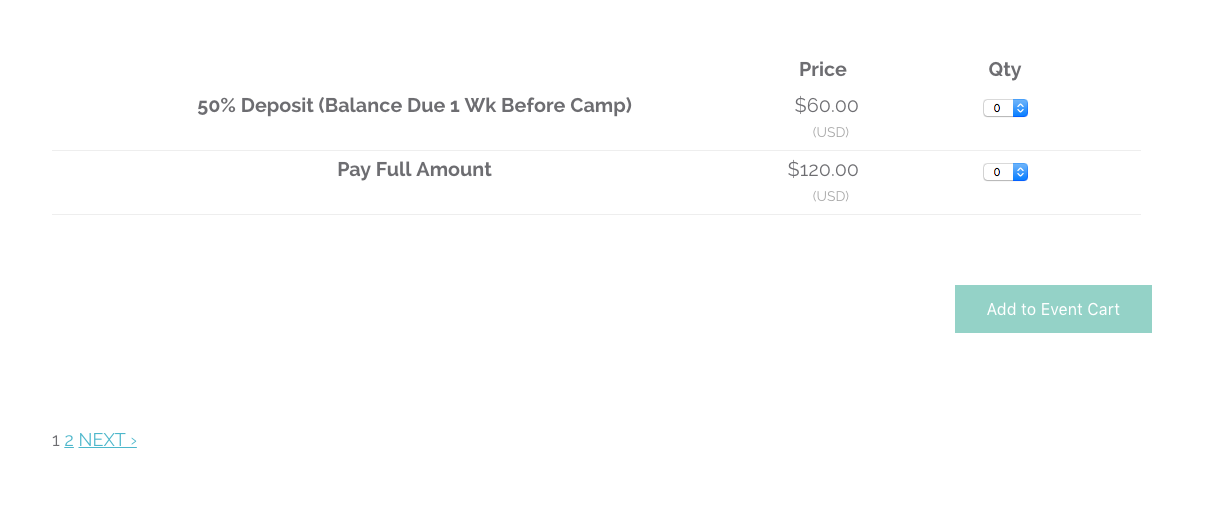Go to page 2 of the listing
The image size is (1217, 509).
(x=69, y=440)
